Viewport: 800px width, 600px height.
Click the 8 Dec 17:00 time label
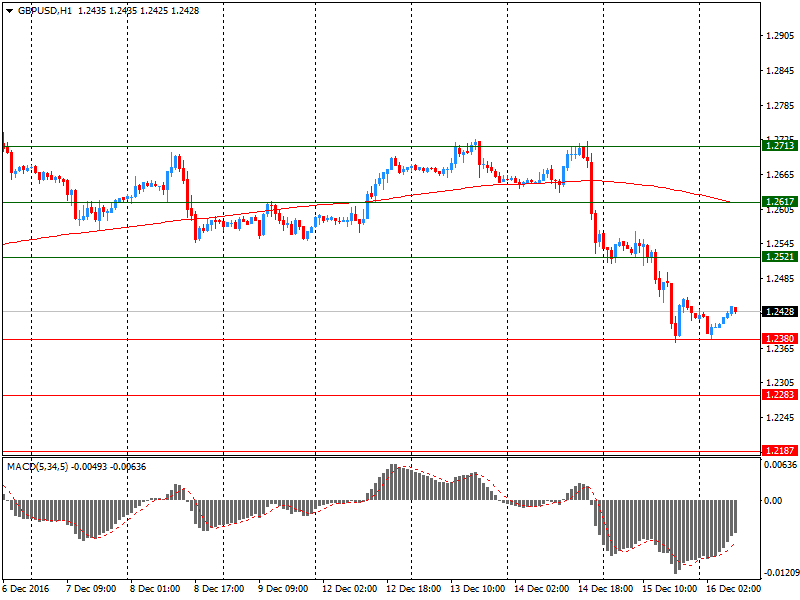[219, 589]
